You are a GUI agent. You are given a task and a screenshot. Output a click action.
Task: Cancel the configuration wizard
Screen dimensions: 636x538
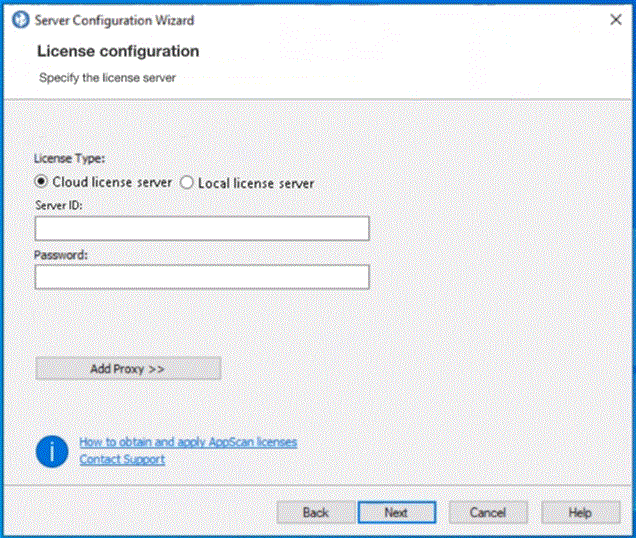point(487,512)
